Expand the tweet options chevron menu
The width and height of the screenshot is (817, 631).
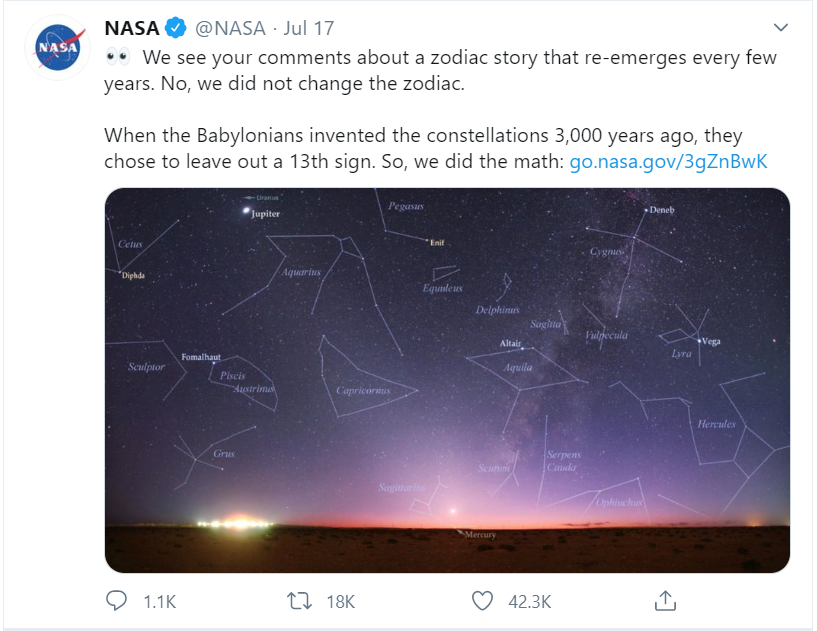[781, 27]
